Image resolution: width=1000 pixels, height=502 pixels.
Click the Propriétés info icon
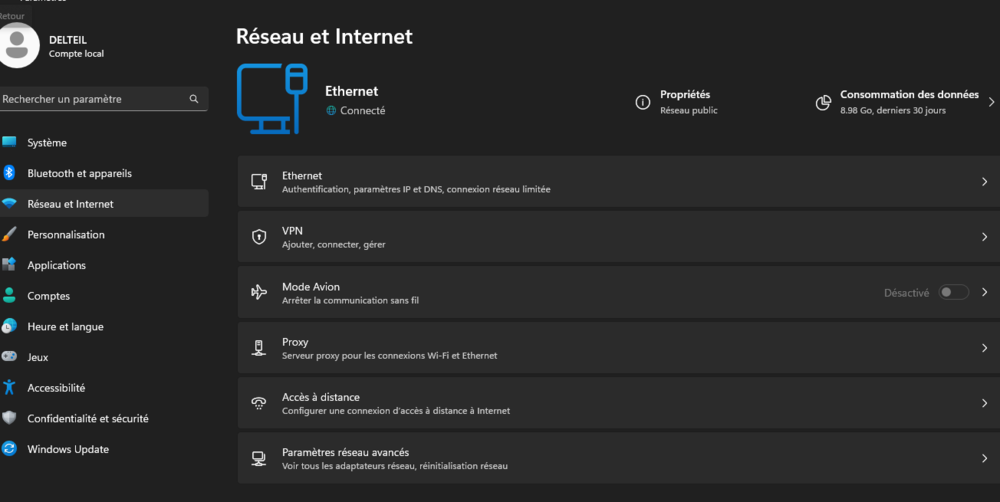643,102
